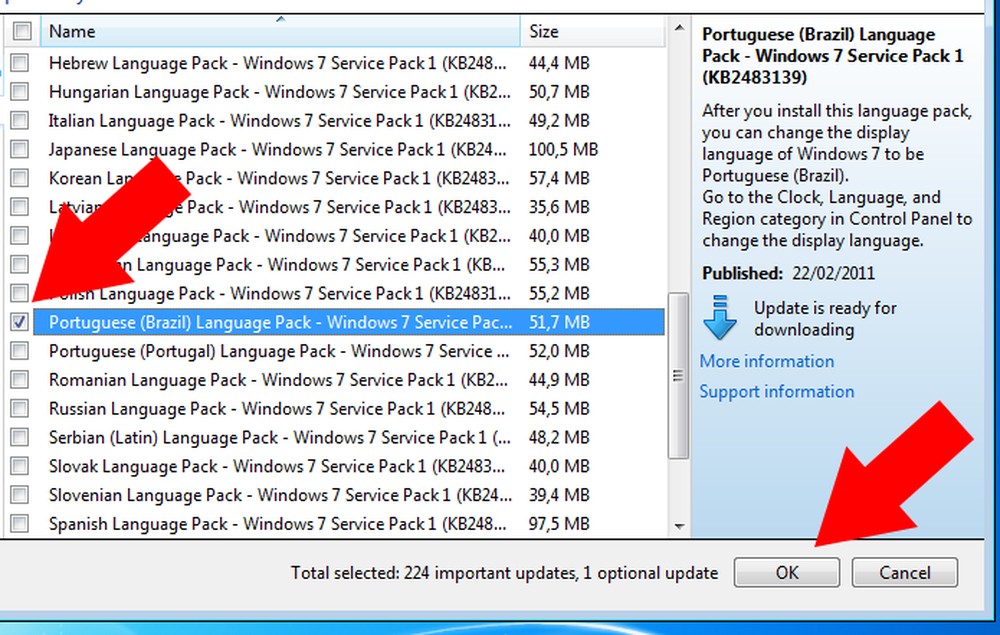Open the More information link
The width and height of the screenshot is (1000, 635).
[x=766, y=361]
